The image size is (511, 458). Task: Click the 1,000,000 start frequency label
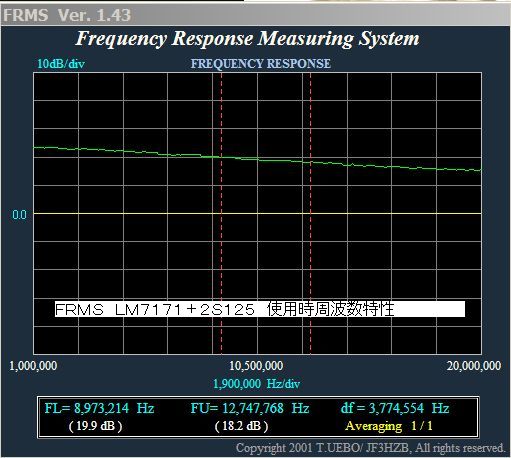[33, 366]
